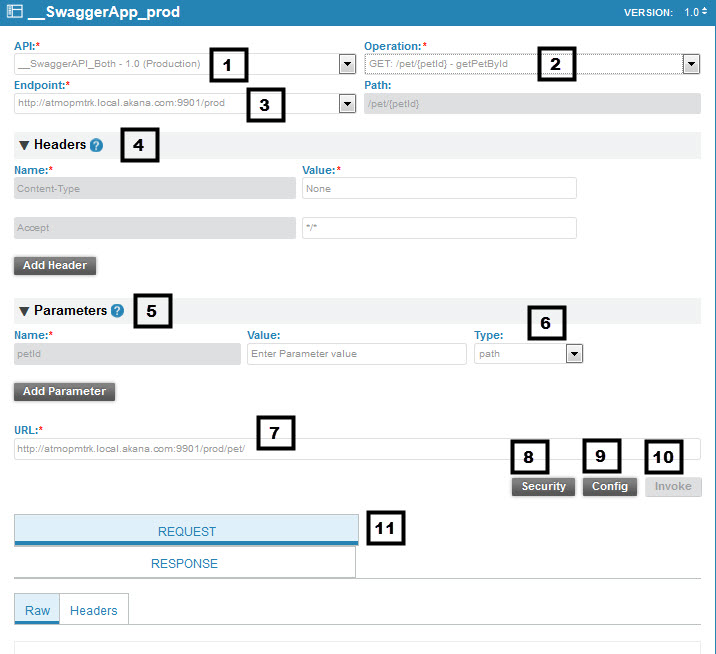The image size is (716, 654).
Task: Select the Raw tab
Action: coord(37,610)
